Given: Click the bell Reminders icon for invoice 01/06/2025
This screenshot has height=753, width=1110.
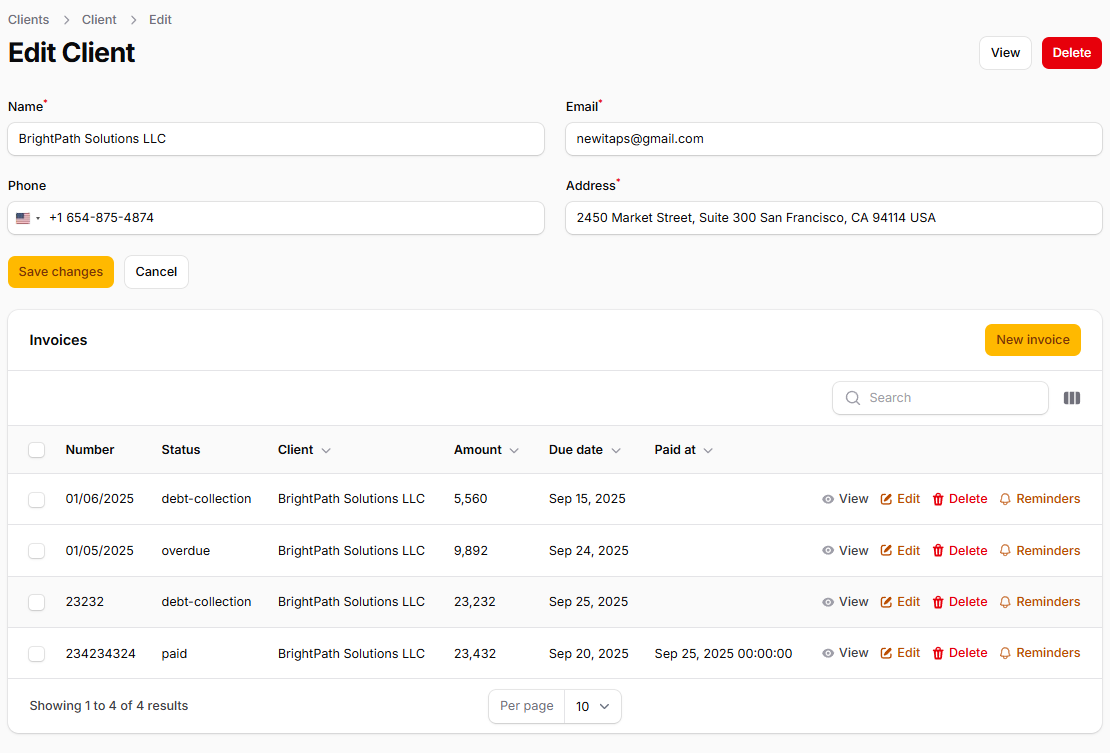Looking at the screenshot, I should [x=1006, y=499].
